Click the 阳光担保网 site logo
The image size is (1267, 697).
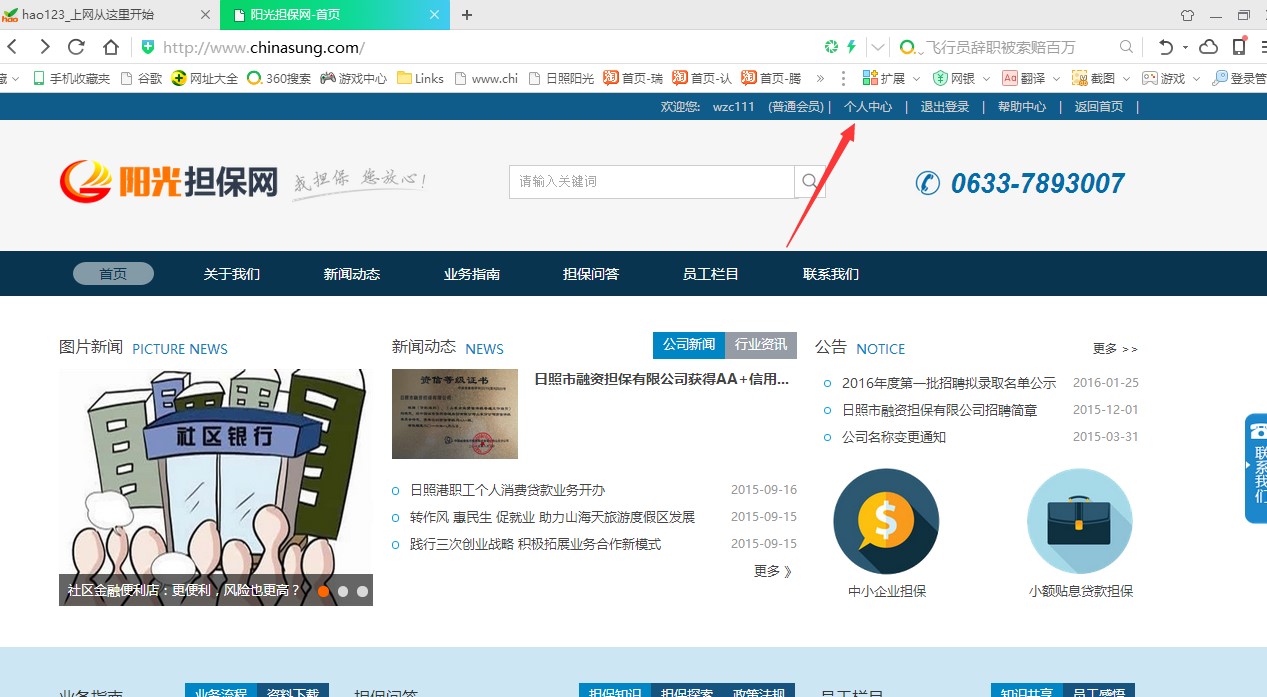[x=168, y=181]
